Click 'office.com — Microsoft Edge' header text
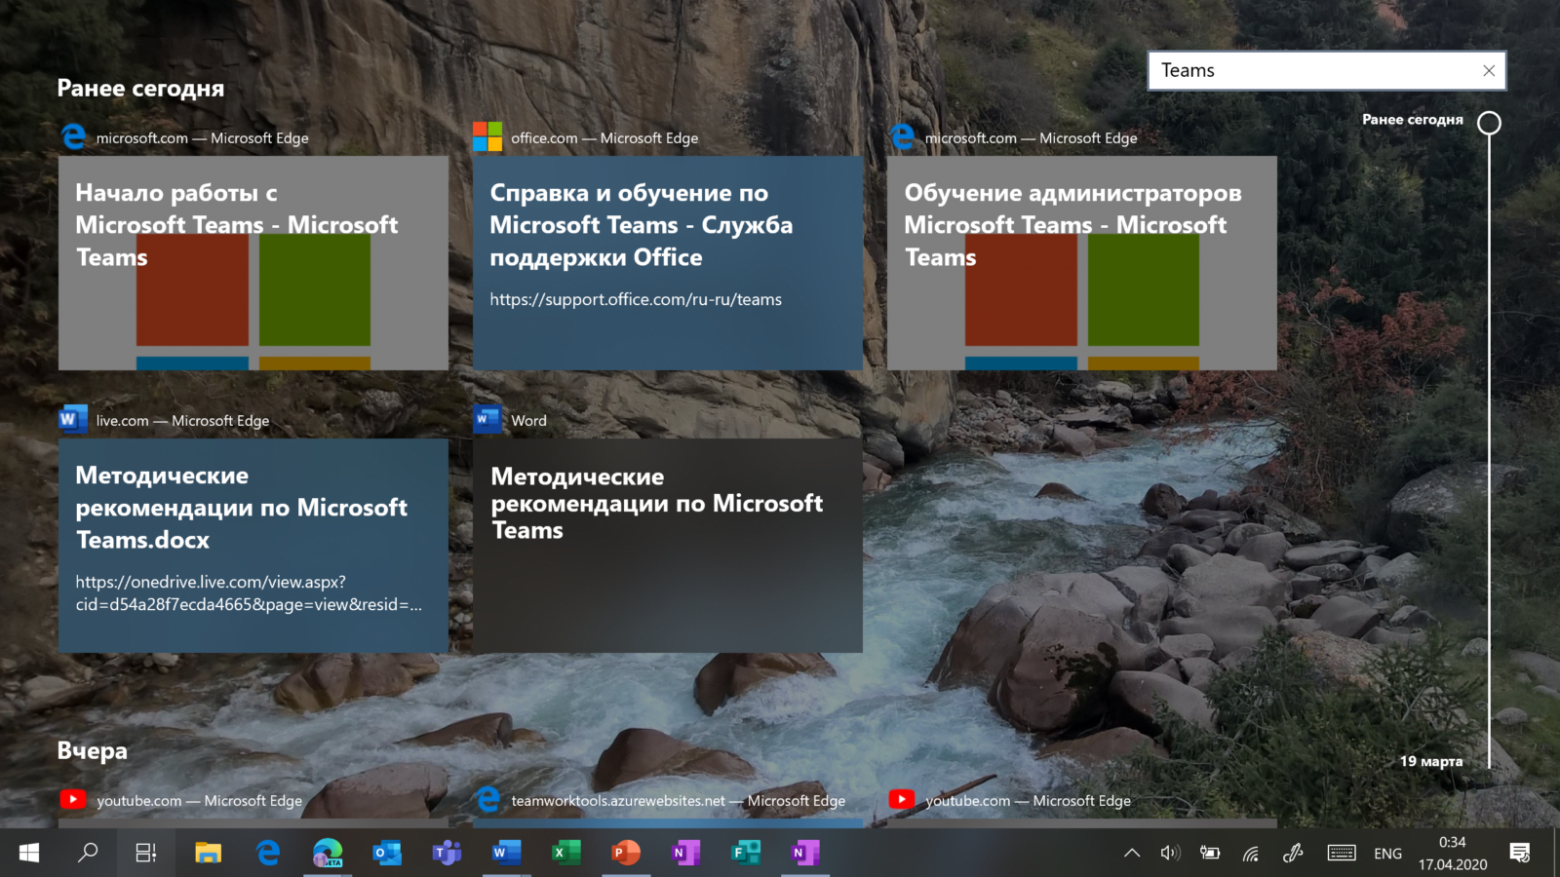 (x=604, y=138)
